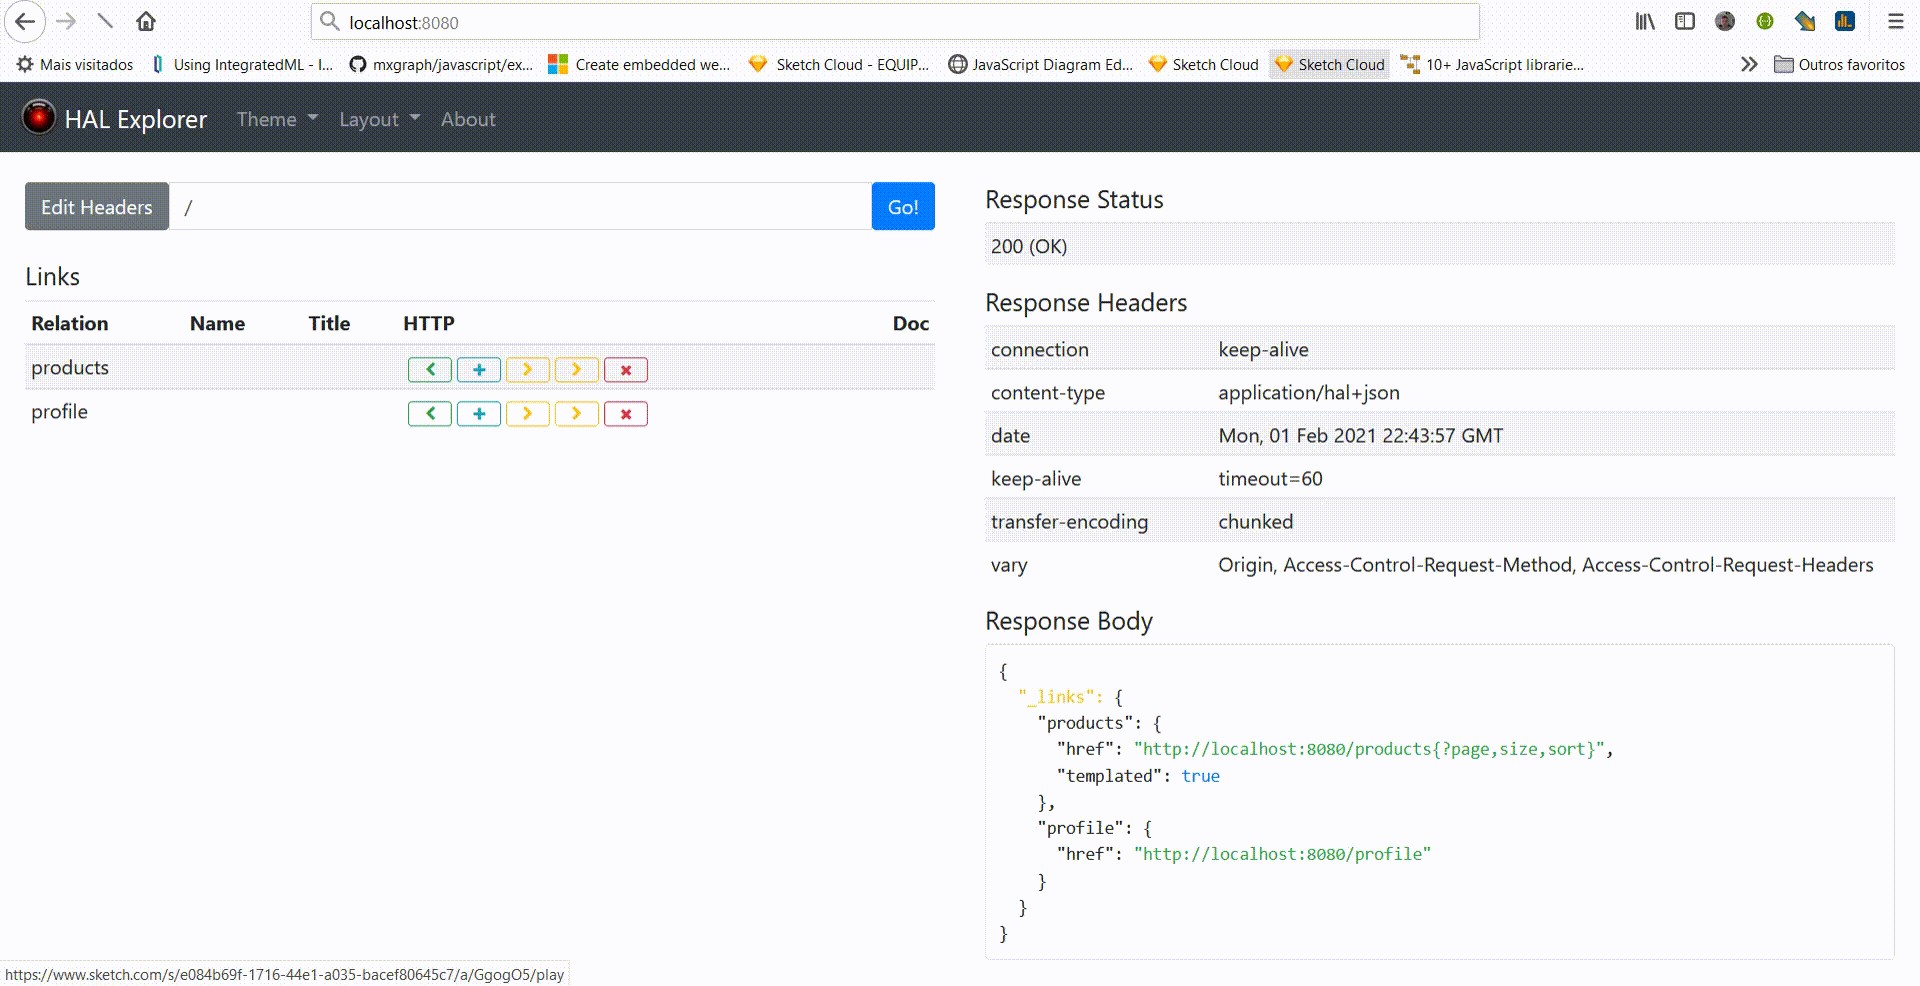Image resolution: width=1920 pixels, height=986 pixels.
Task: Open the Theme dropdown in navbar
Action: [277, 119]
